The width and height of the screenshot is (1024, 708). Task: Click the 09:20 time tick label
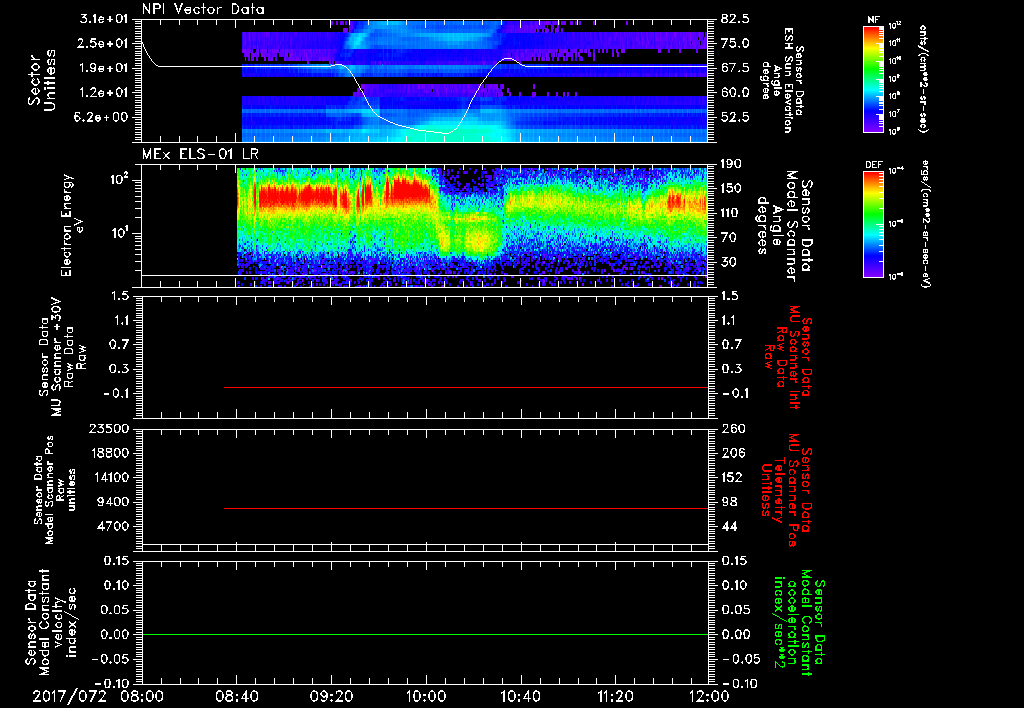(x=330, y=696)
